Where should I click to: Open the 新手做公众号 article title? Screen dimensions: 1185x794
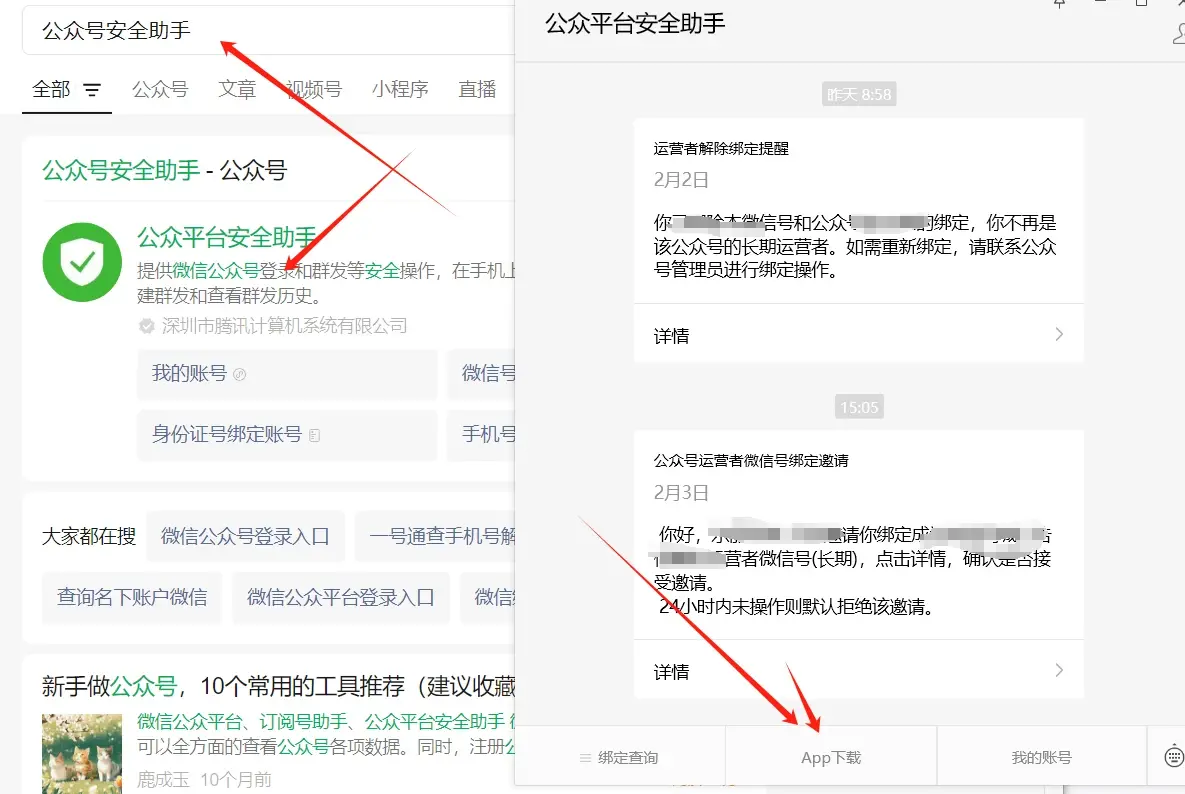[x=279, y=686]
